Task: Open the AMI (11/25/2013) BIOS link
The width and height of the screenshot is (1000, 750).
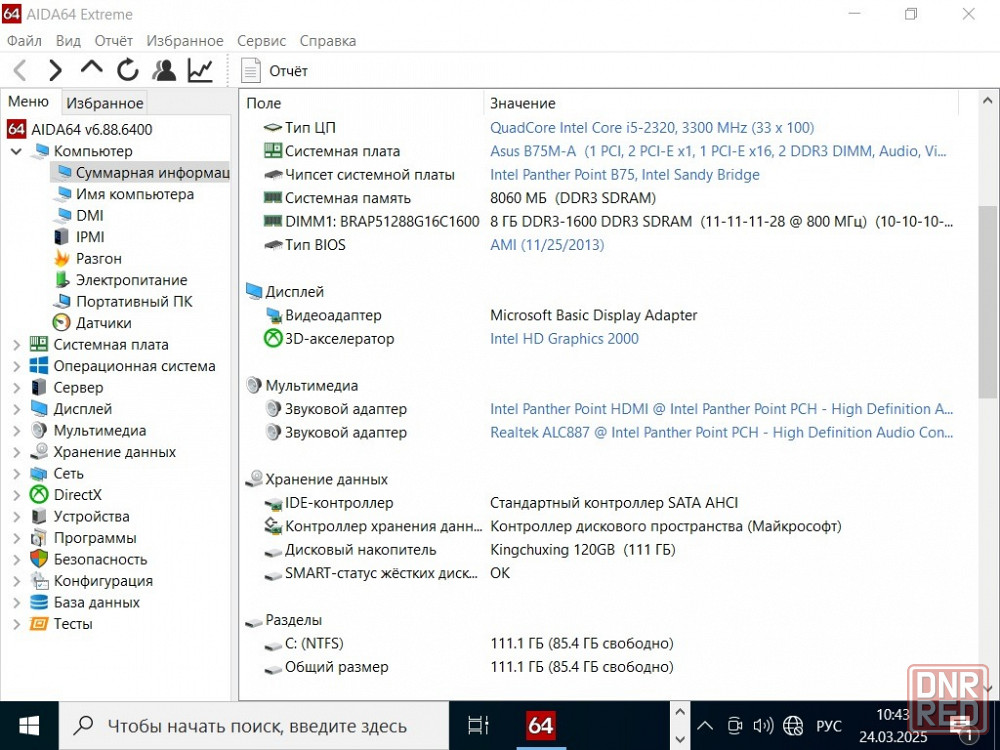Action: [x=547, y=245]
